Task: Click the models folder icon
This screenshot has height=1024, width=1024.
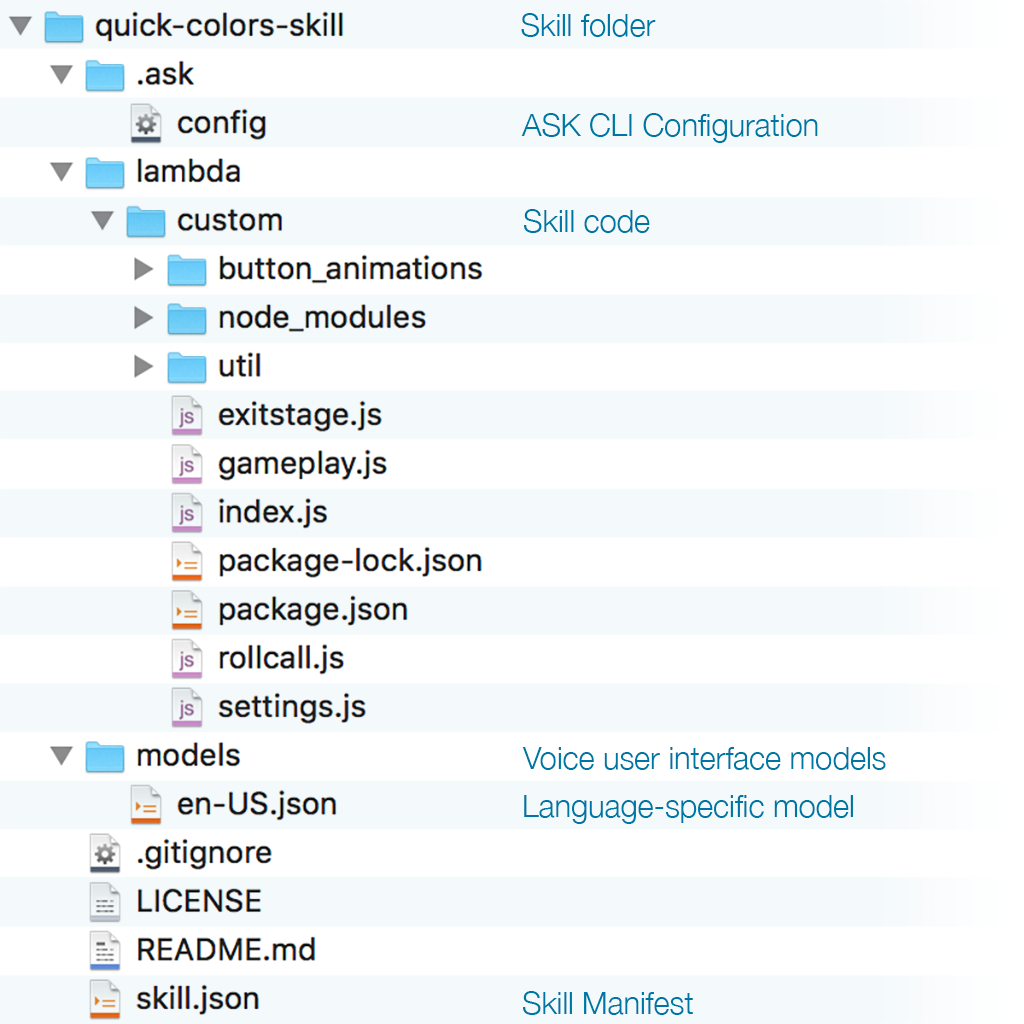Action: 104,758
